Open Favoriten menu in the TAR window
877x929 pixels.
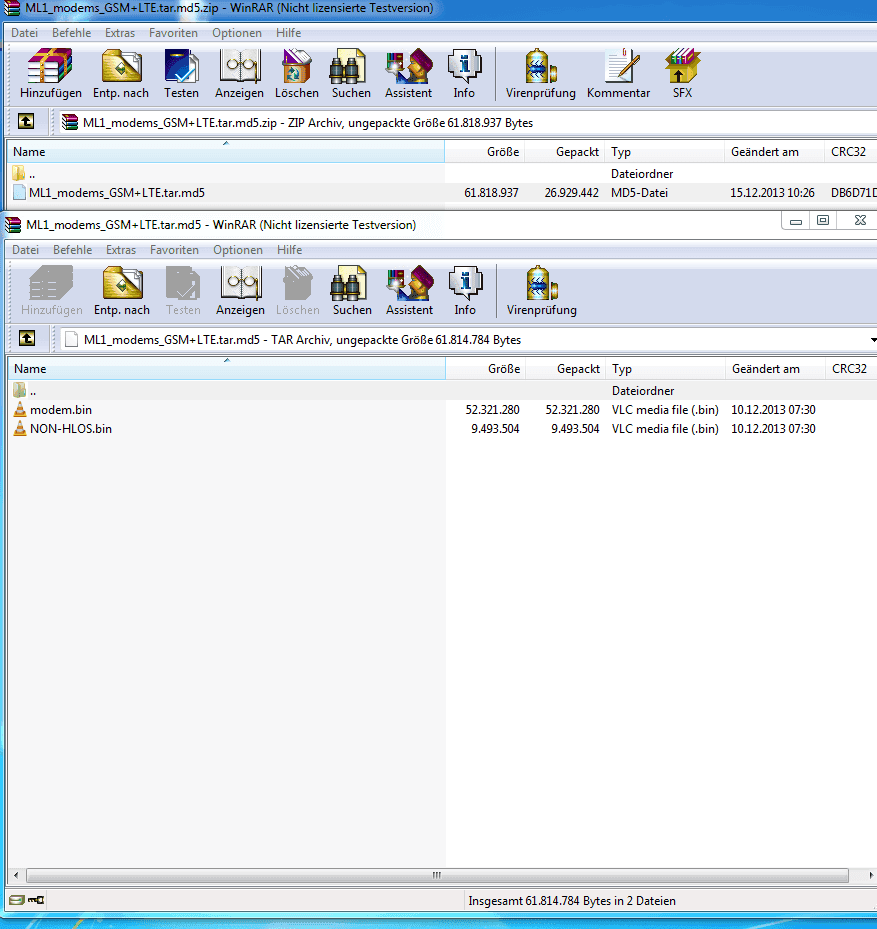click(x=174, y=249)
